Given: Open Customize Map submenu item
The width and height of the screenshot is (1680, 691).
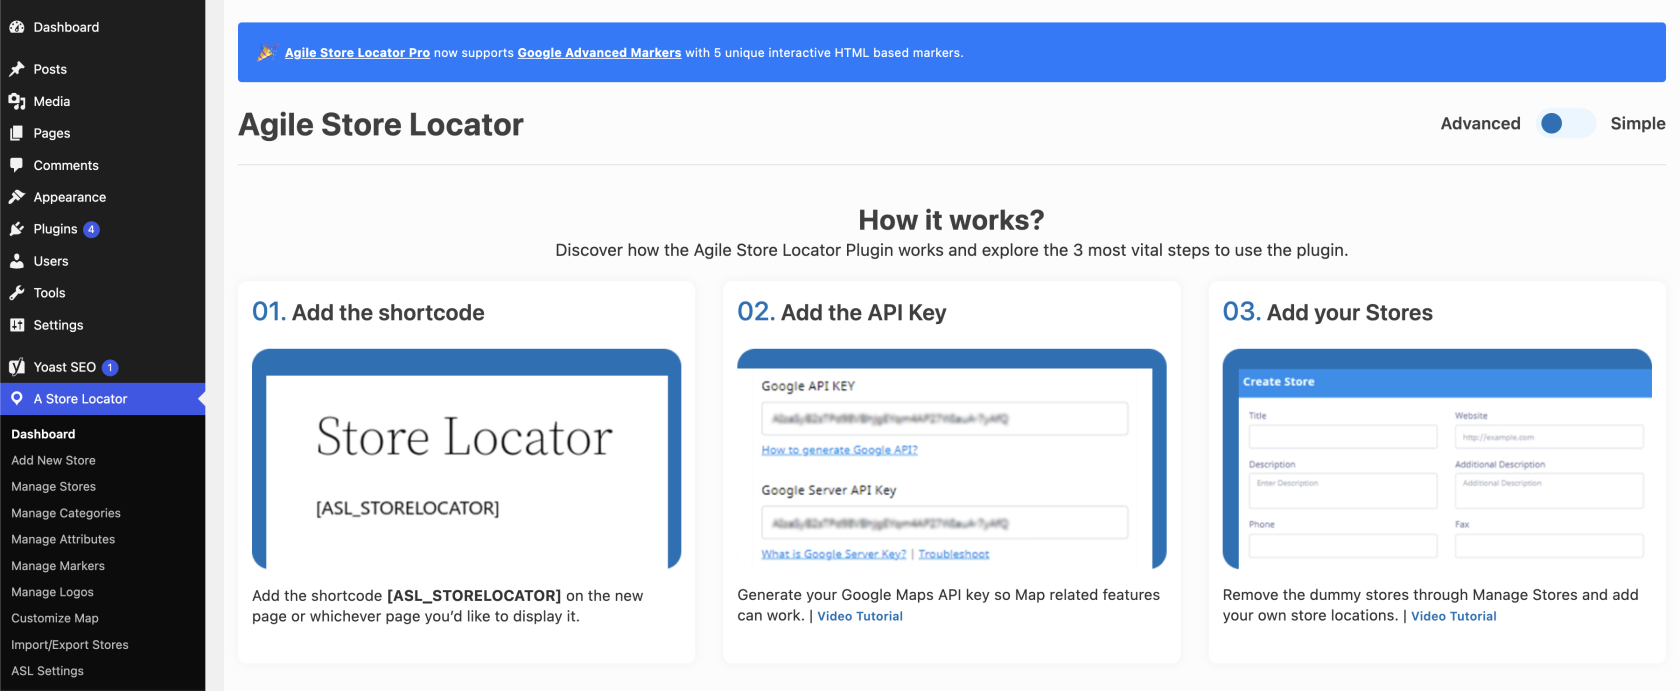Looking at the screenshot, I should 55,618.
